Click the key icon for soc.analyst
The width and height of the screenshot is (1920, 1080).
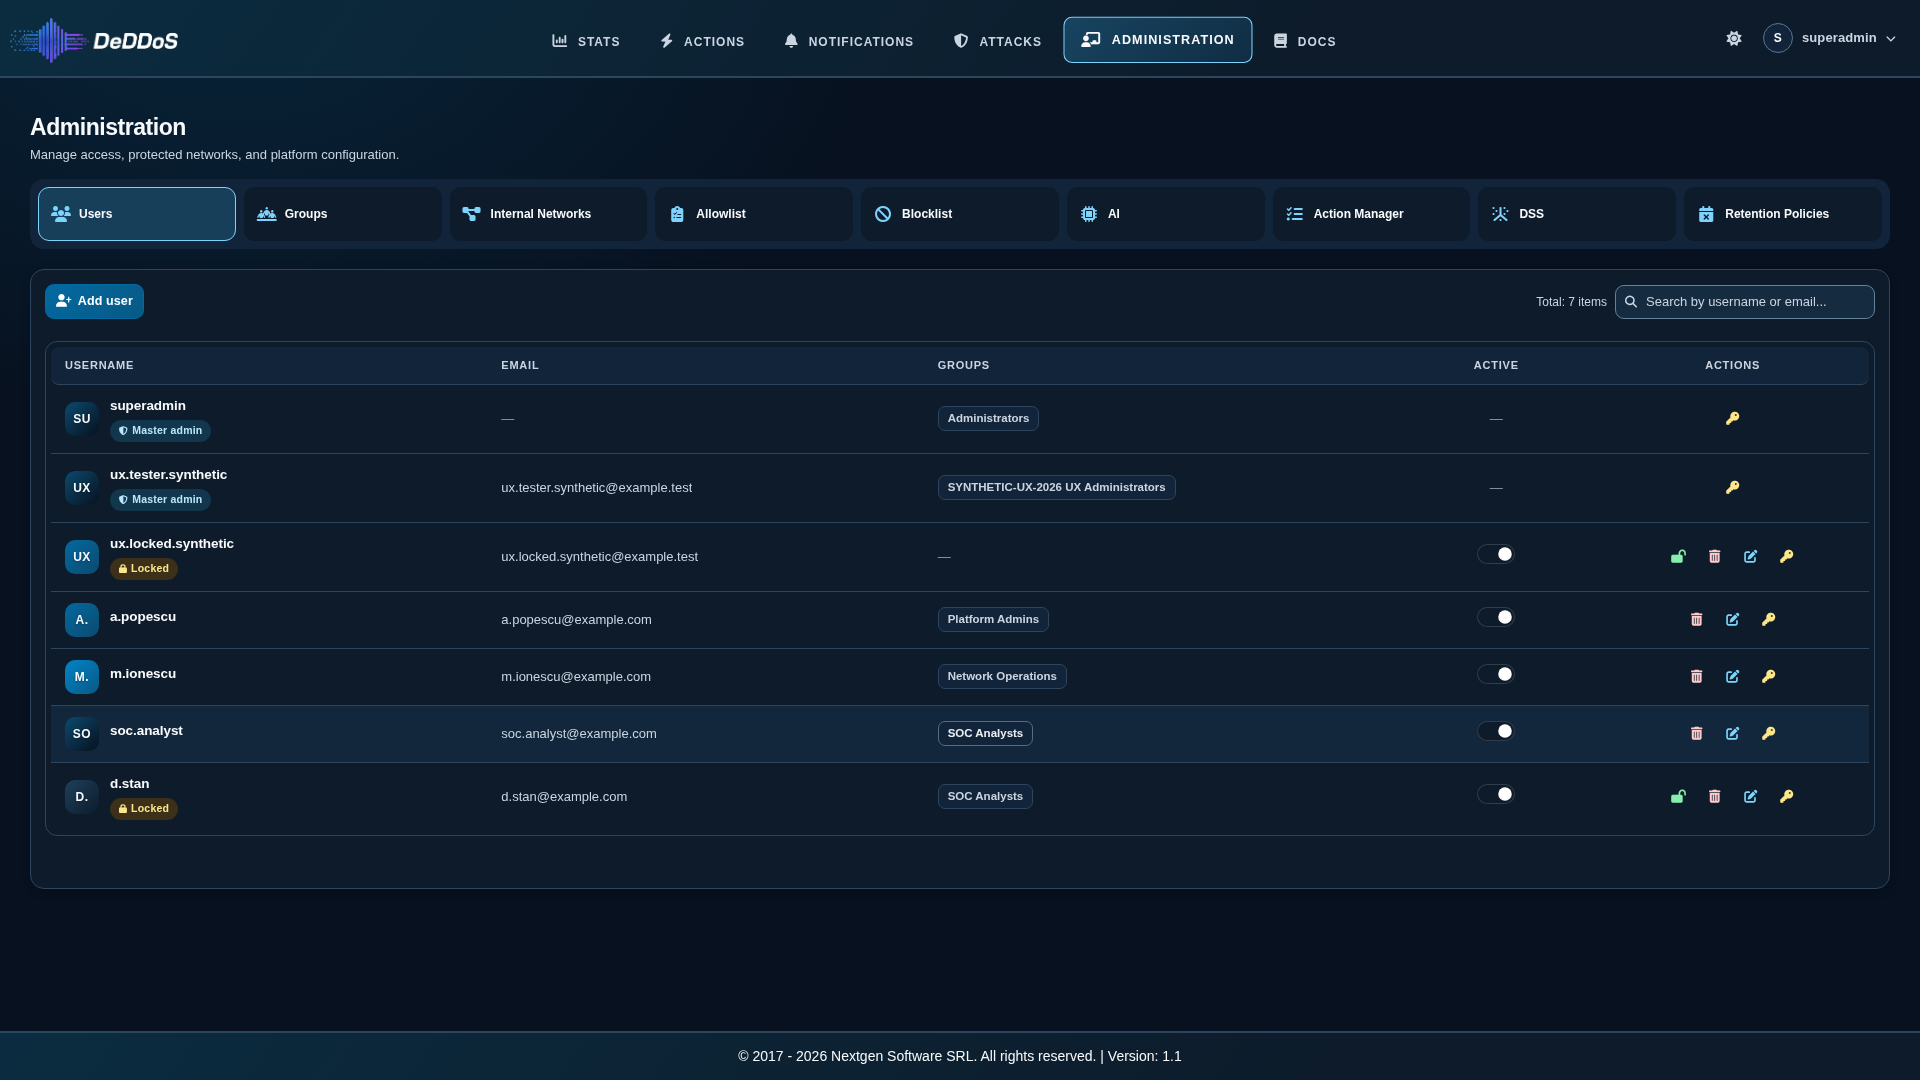[1768, 734]
